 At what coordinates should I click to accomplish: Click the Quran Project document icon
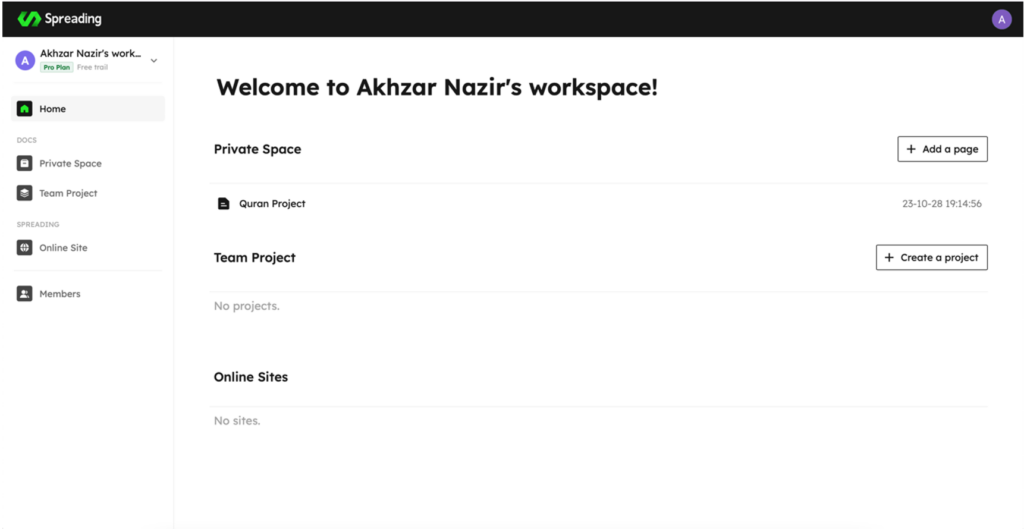pyautogui.click(x=223, y=204)
